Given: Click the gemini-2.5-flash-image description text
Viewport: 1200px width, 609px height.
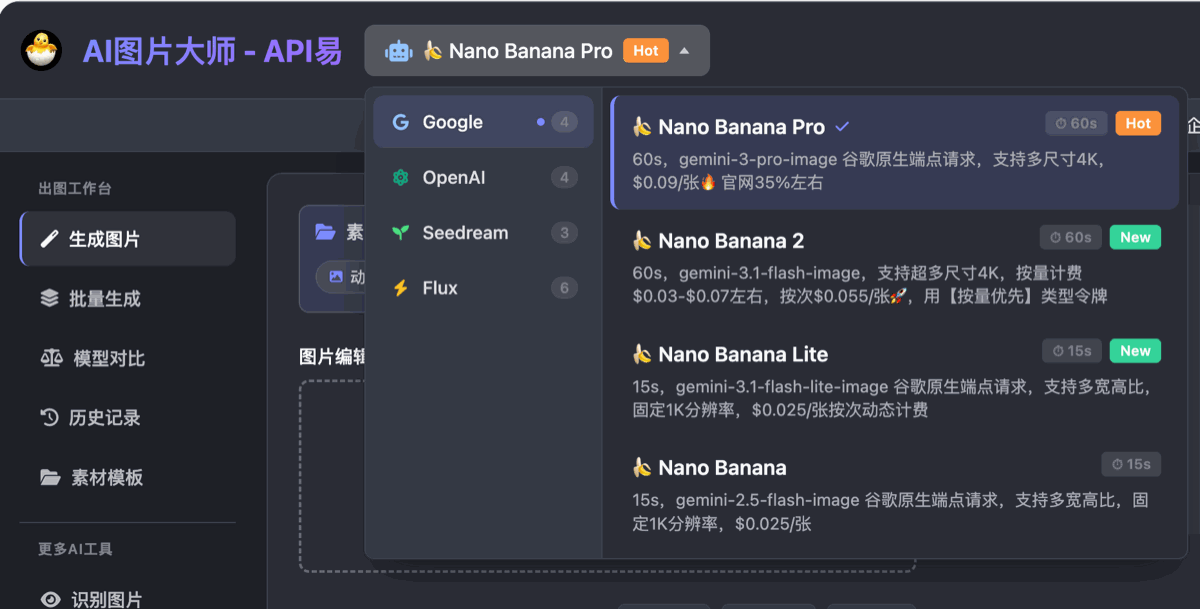Looking at the screenshot, I should click(x=890, y=512).
